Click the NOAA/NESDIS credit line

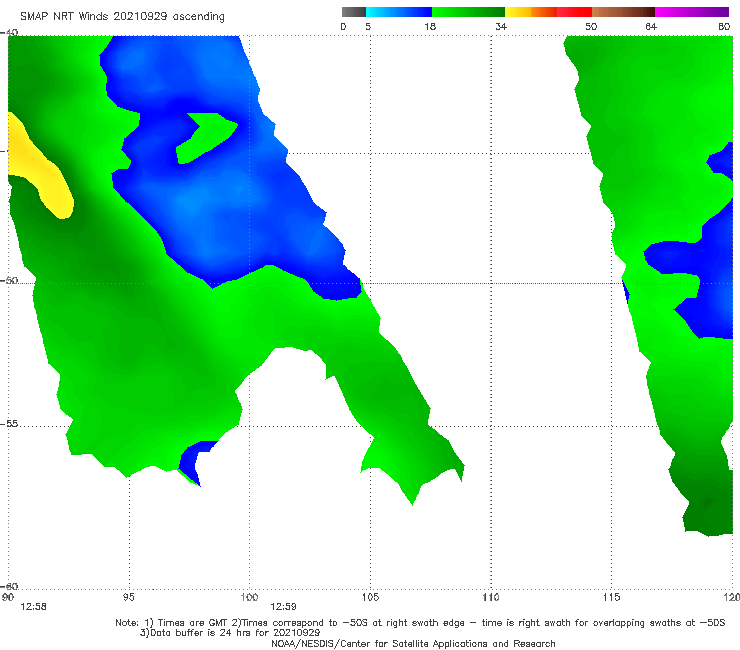coord(413,643)
